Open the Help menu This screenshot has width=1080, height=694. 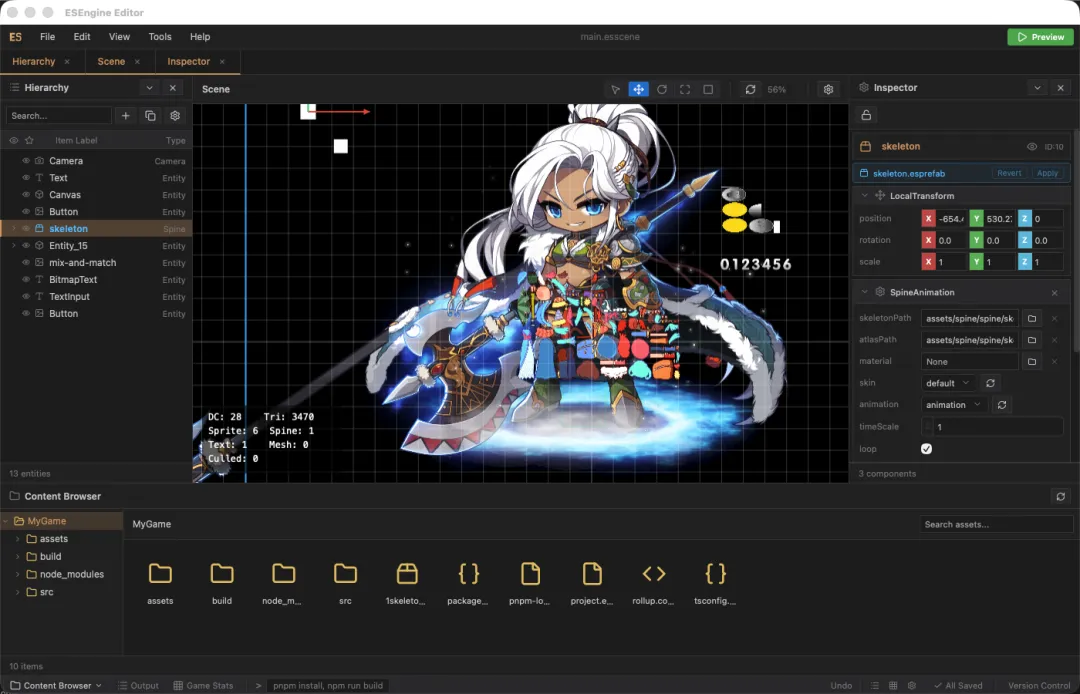pos(200,37)
